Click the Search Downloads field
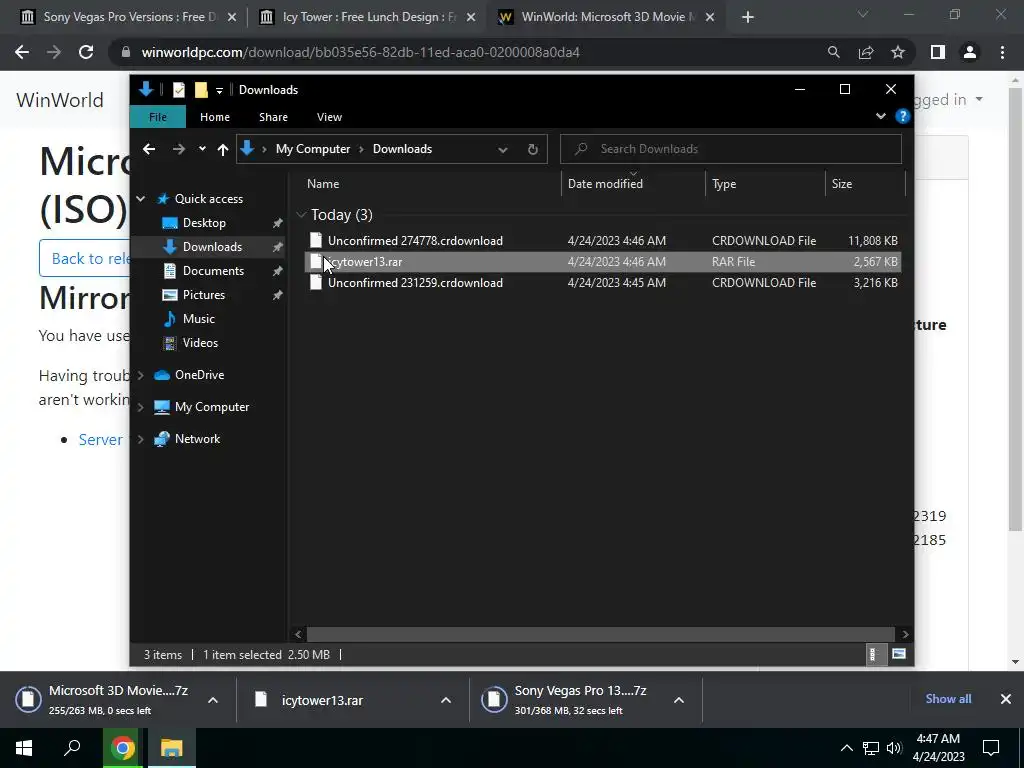Image resolution: width=1024 pixels, height=768 pixels. [731, 149]
